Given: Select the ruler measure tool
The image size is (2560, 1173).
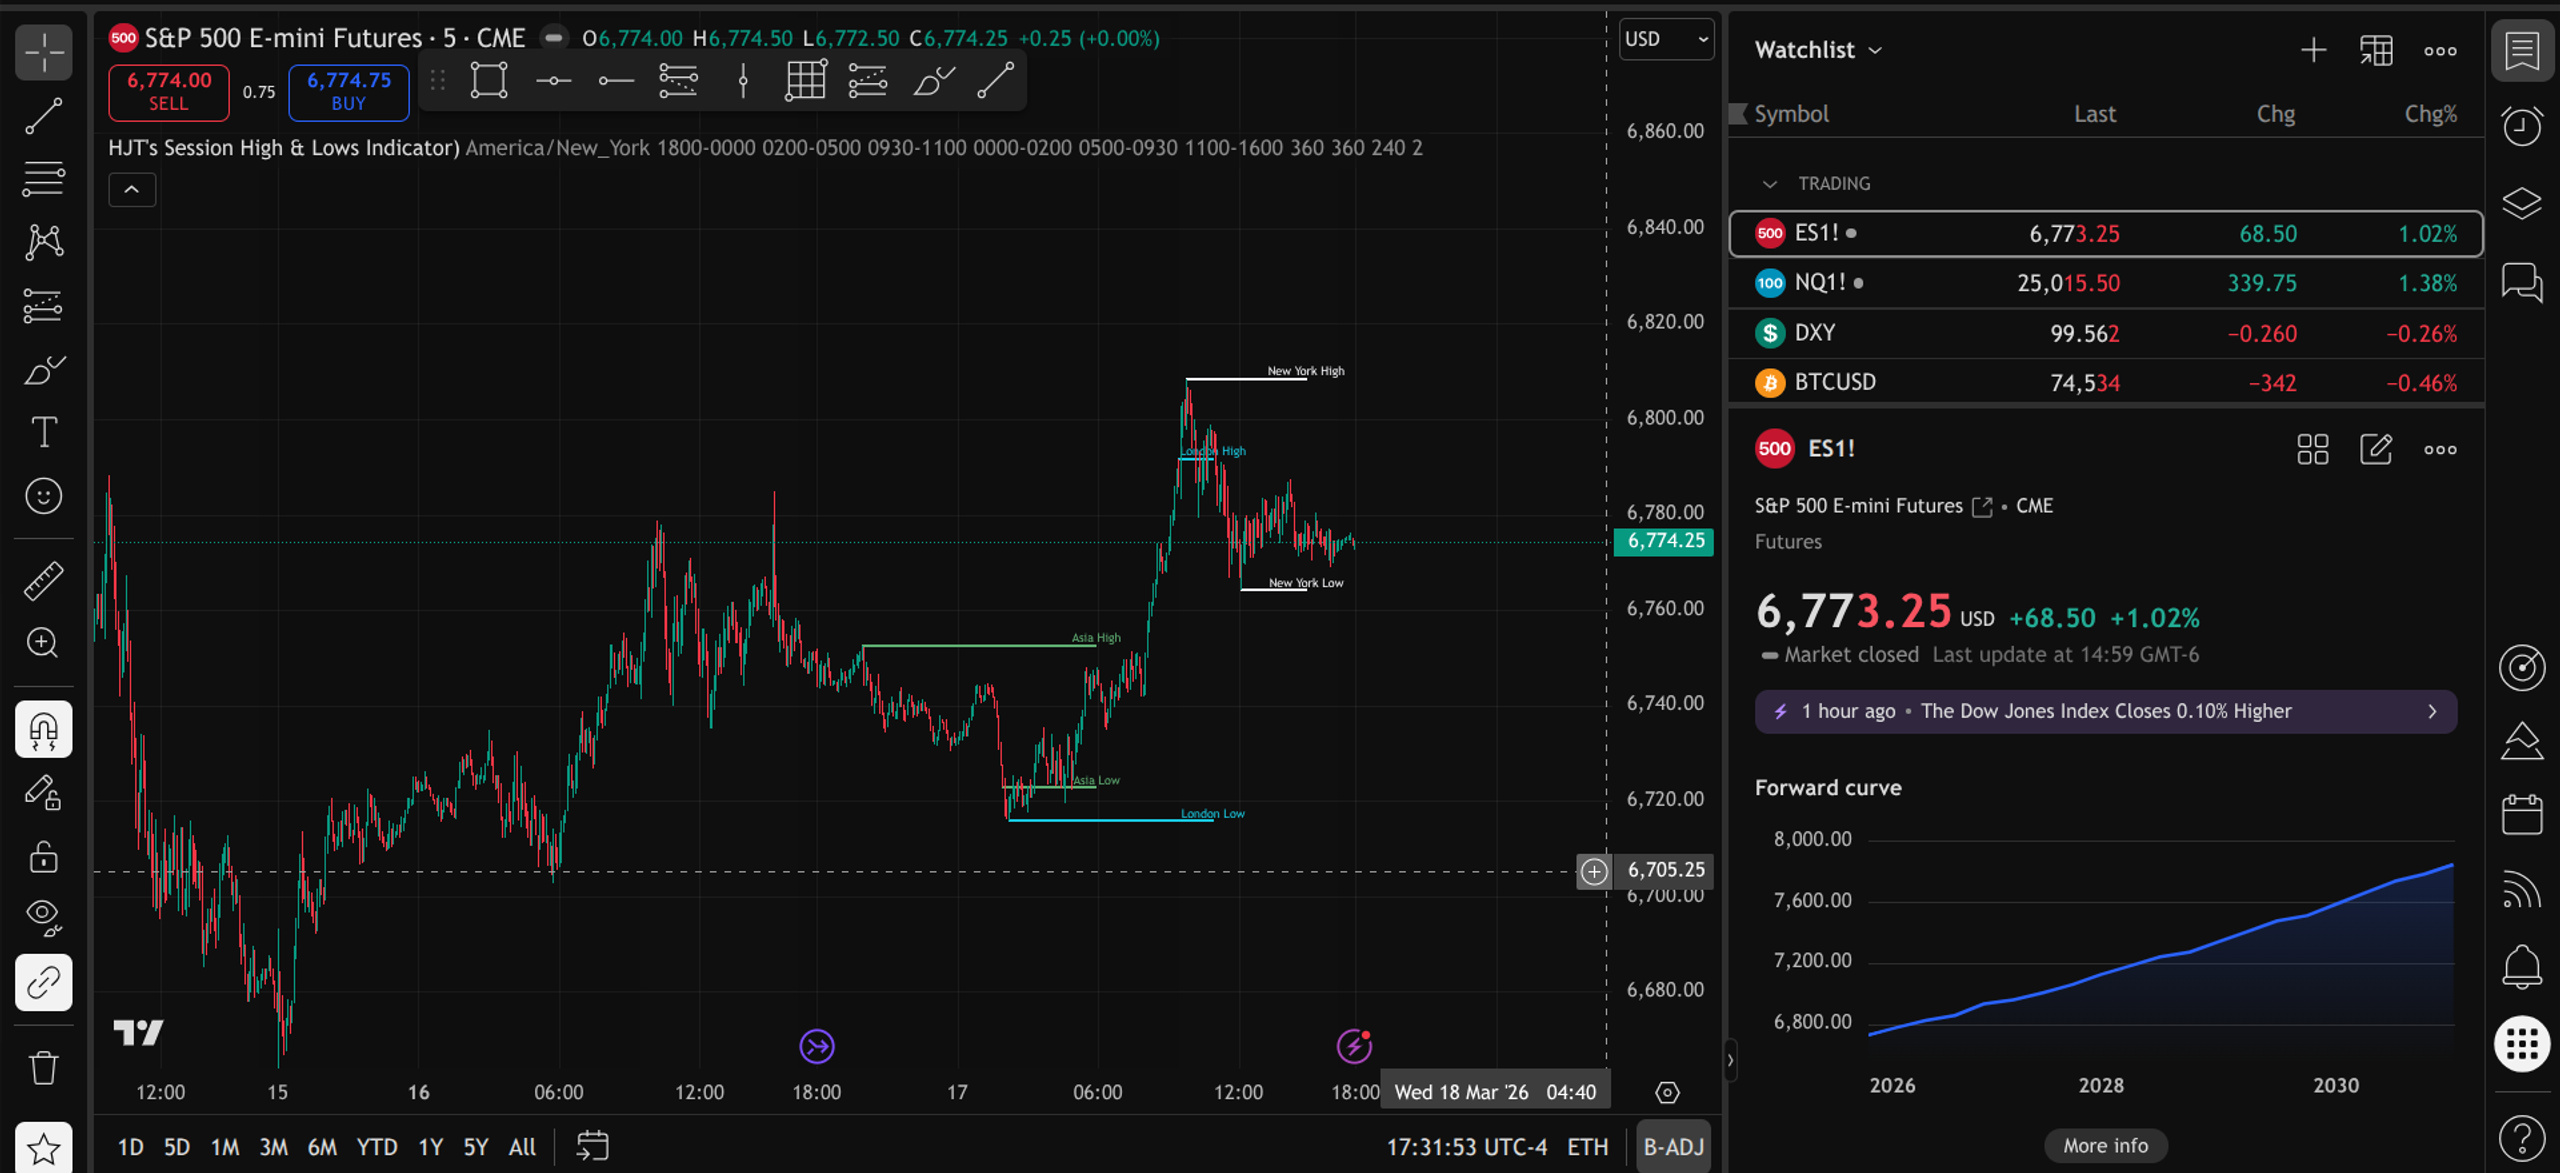Looking at the screenshot, I should point(43,580).
